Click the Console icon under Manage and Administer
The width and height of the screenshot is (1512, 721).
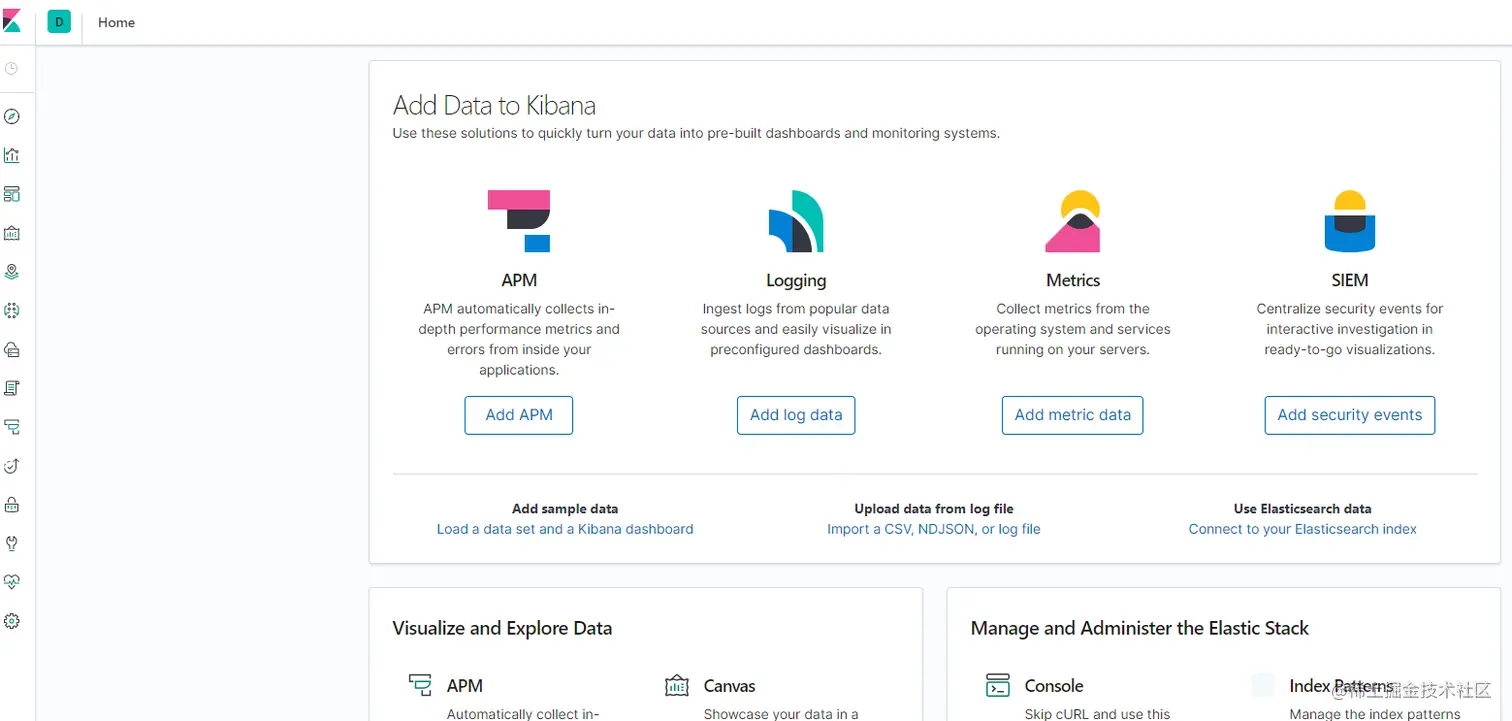click(998, 685)
